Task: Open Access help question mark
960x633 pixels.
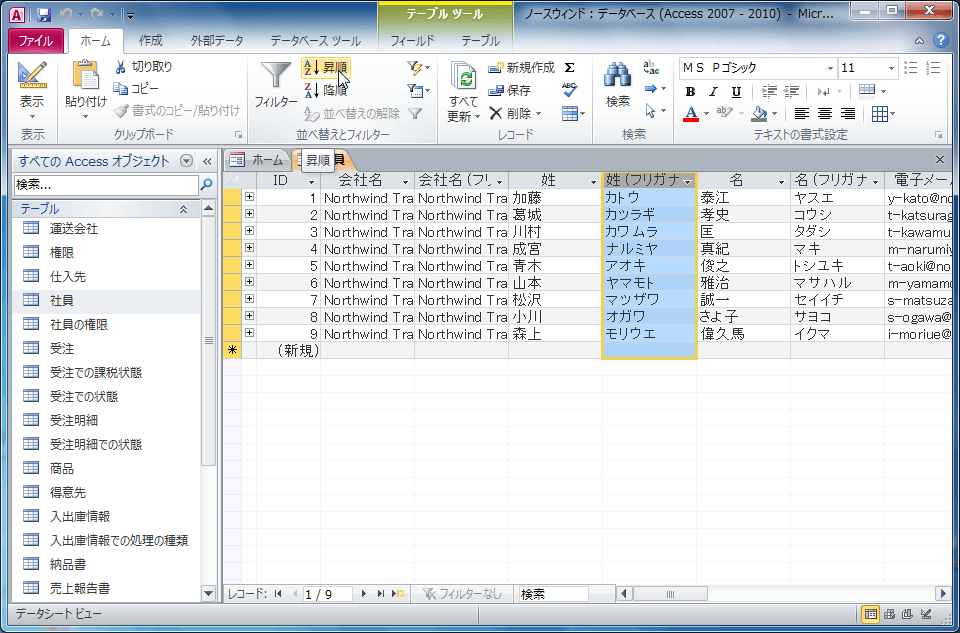Action: coord(941,40)
